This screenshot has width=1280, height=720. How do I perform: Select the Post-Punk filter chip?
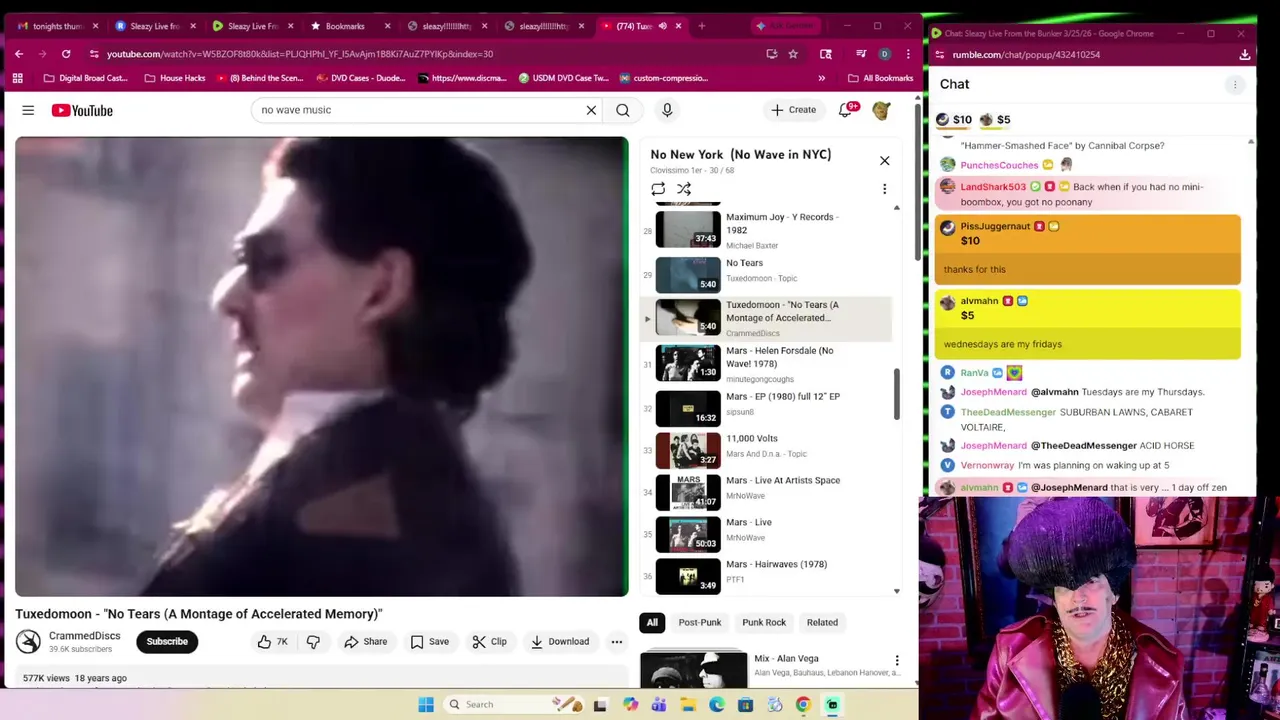[700, 622]
